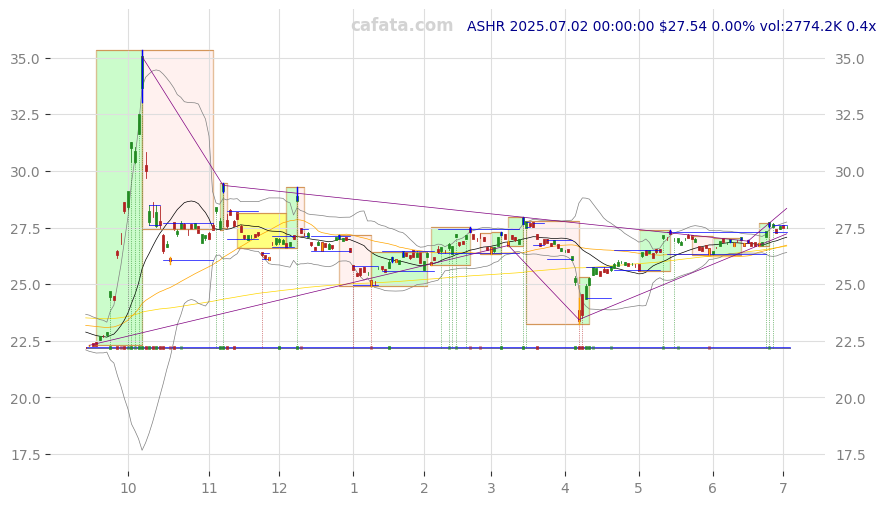
Task: Click the '27.5' label on the left axis
Action: (x=24, y=229)
